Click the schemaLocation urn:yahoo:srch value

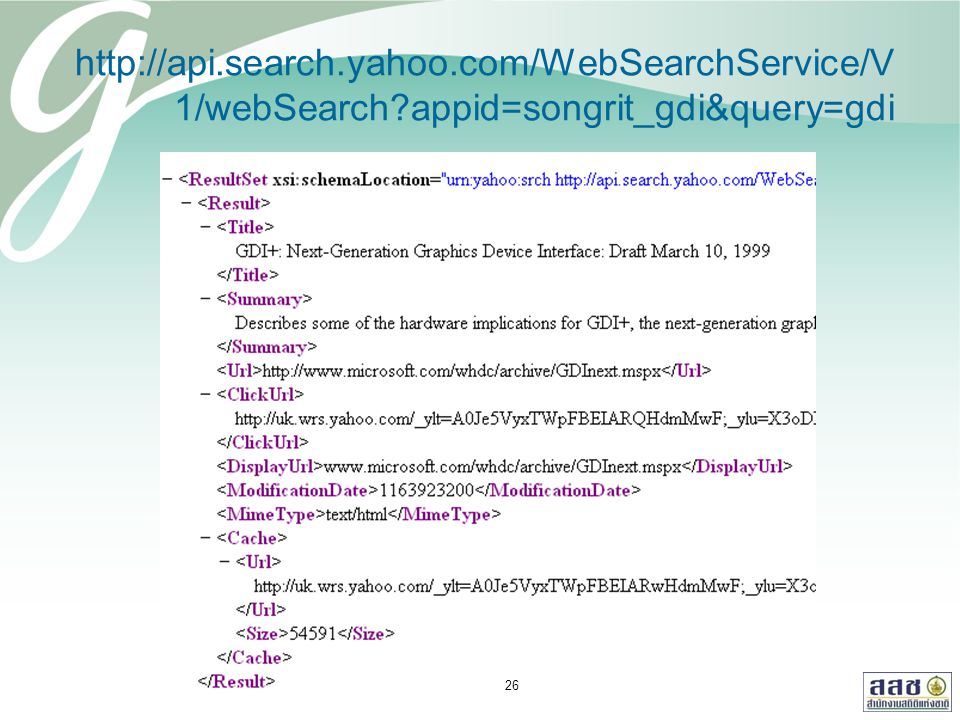(631, 179)
